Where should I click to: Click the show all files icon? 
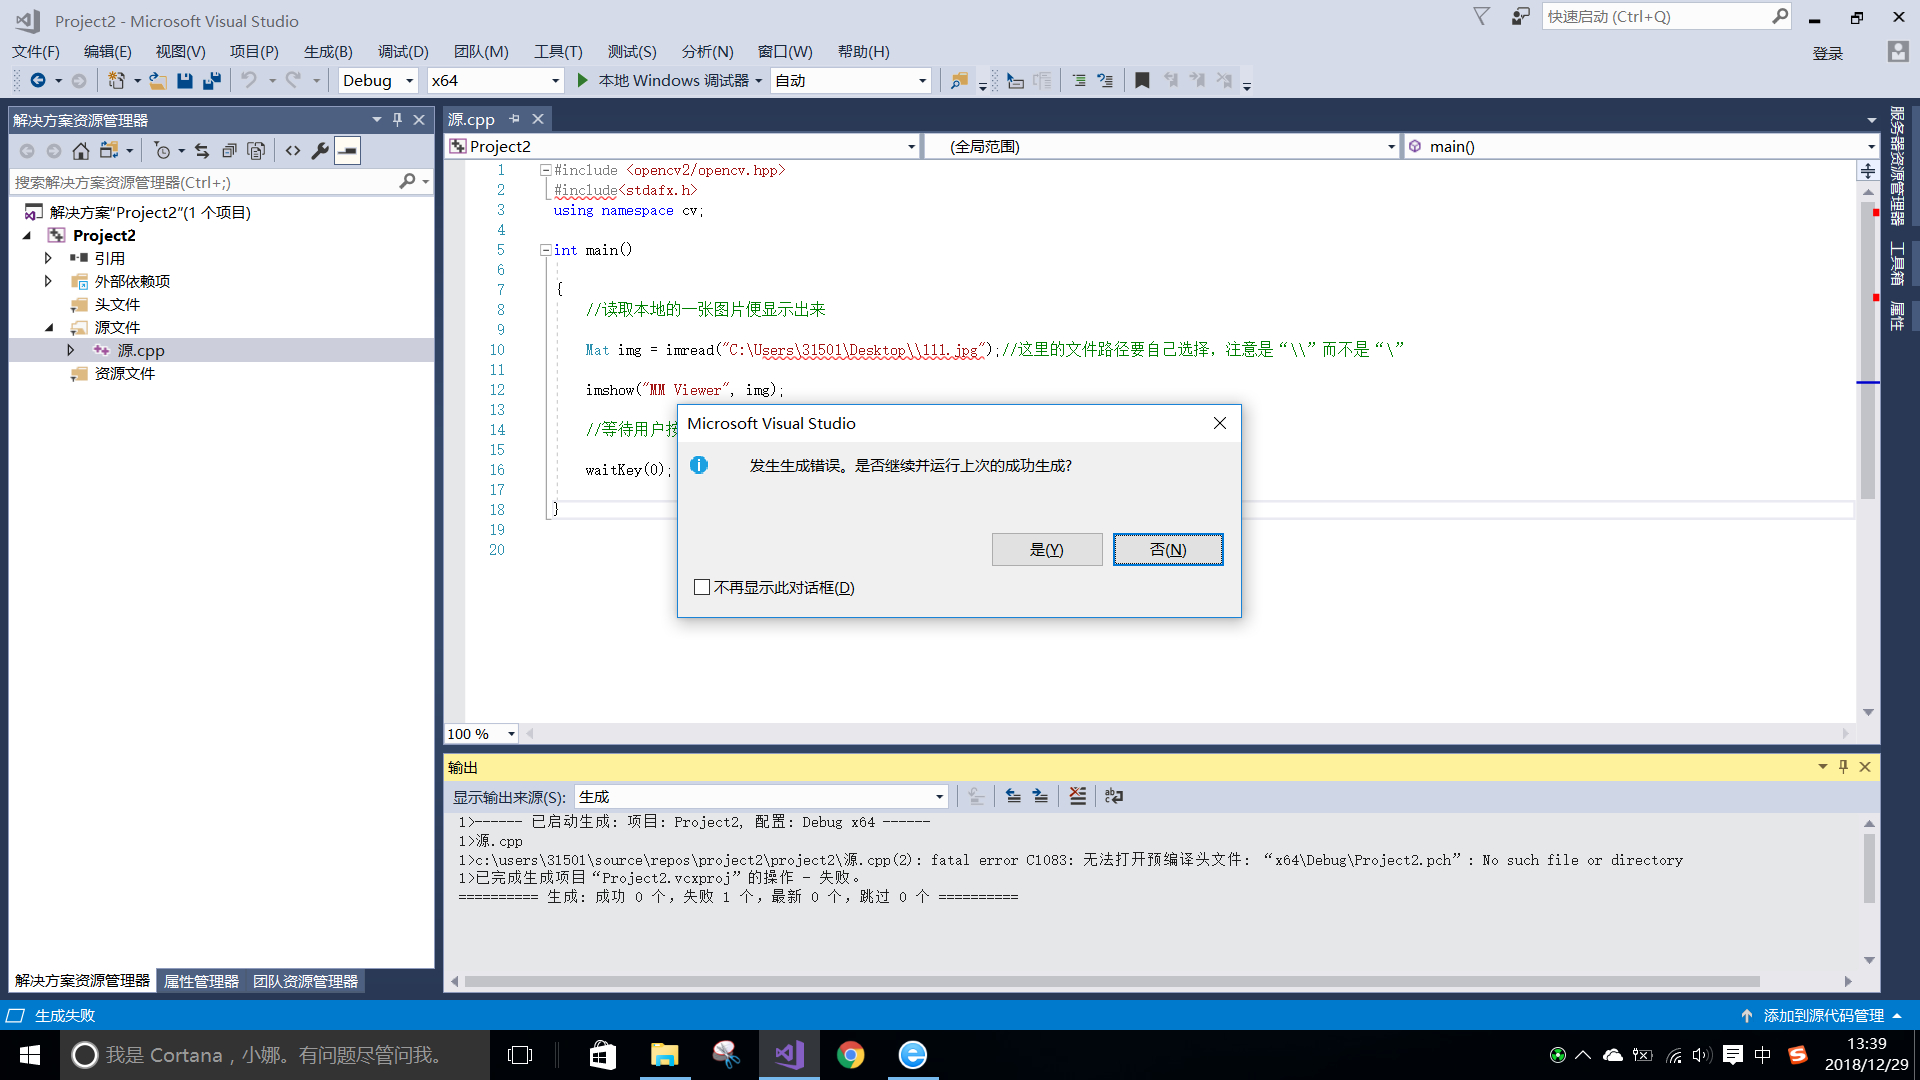point(256,151)
